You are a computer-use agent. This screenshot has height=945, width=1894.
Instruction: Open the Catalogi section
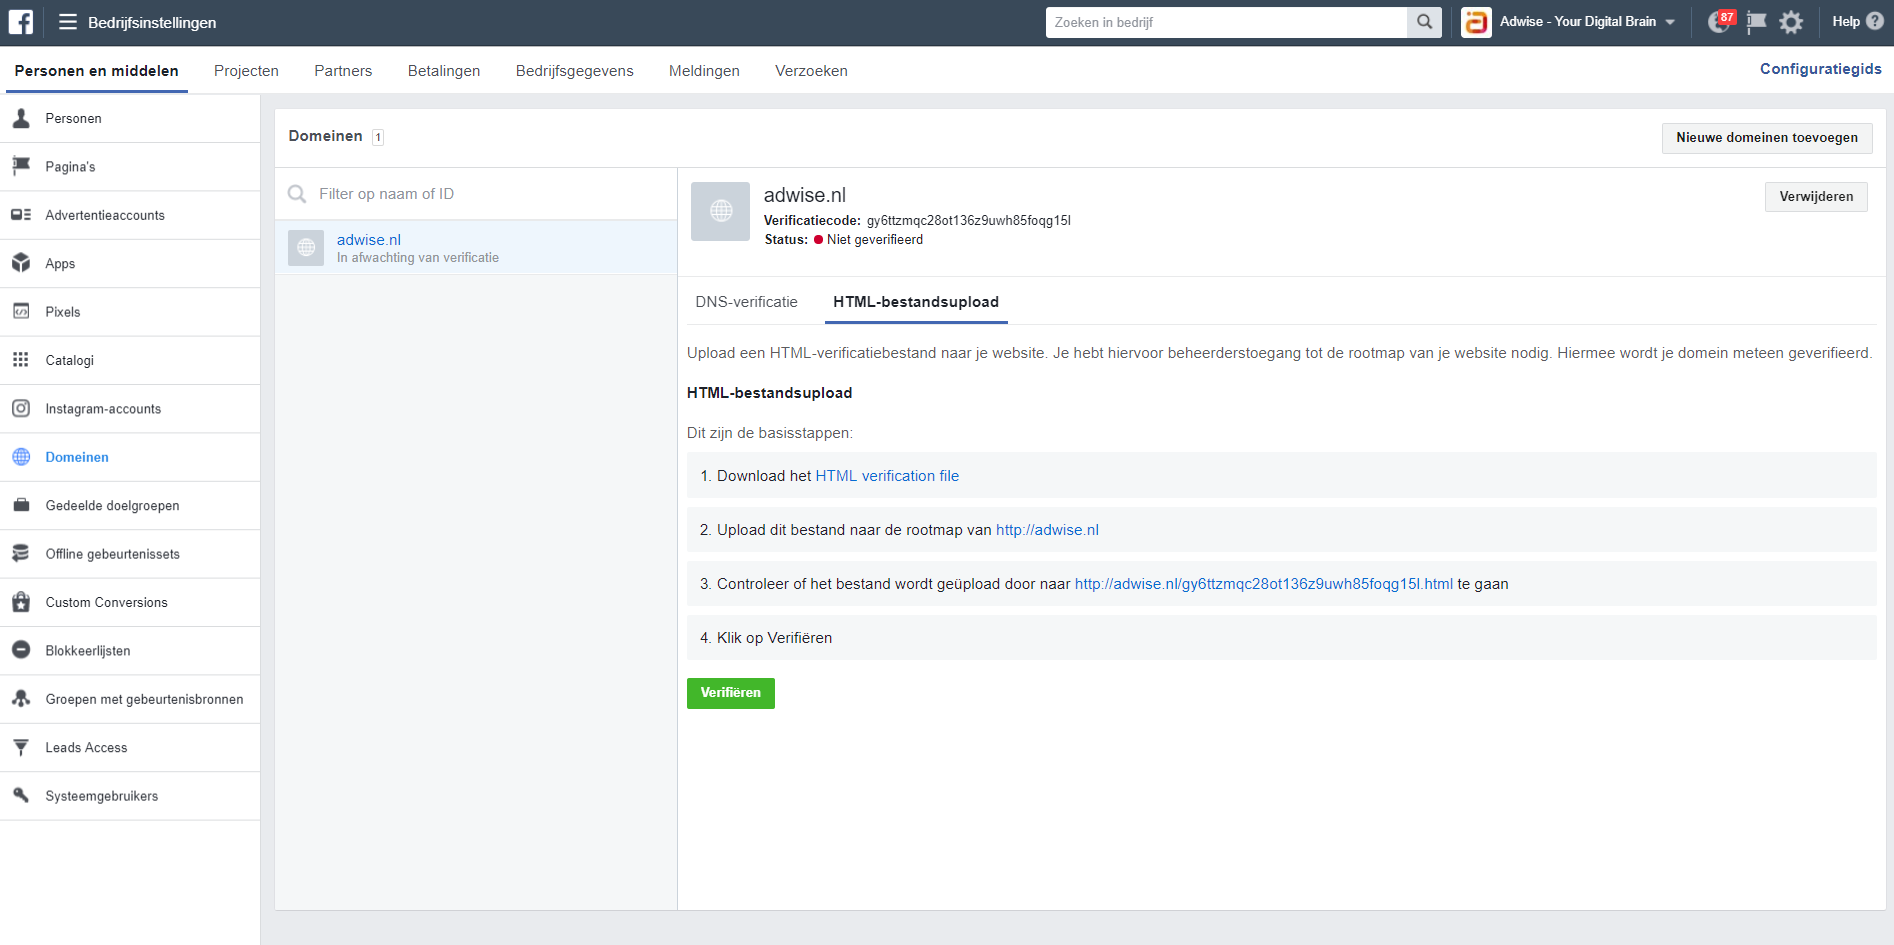(69, 360)
